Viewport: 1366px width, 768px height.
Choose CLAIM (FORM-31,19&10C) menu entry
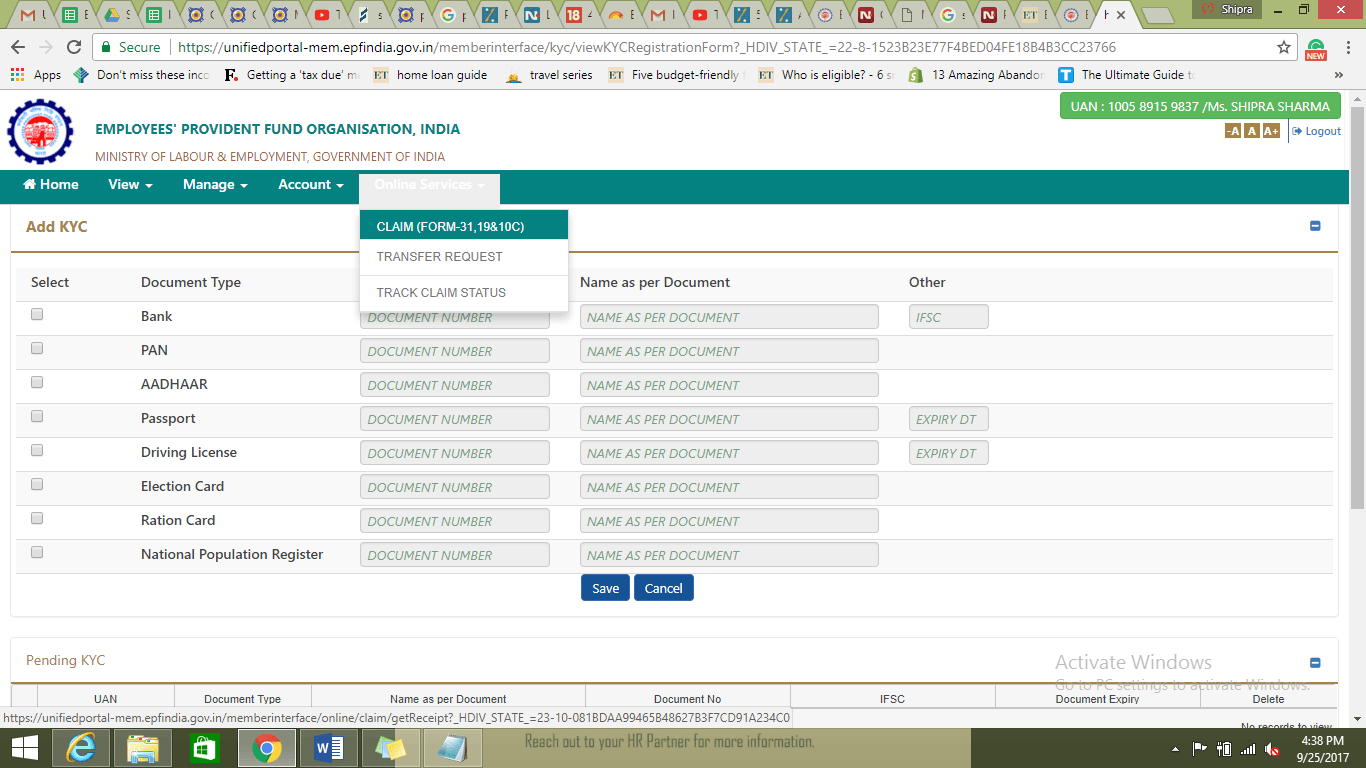[x=450, y=227]
